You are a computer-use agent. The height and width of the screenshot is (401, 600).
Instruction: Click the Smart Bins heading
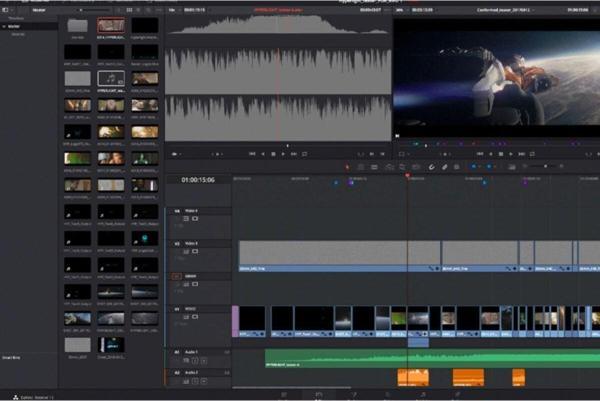point(11,358)
